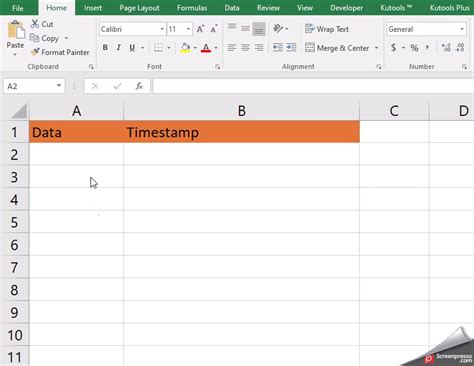474x366 pixels.
Task: Click Merge & Center
Action: [337, 48]
